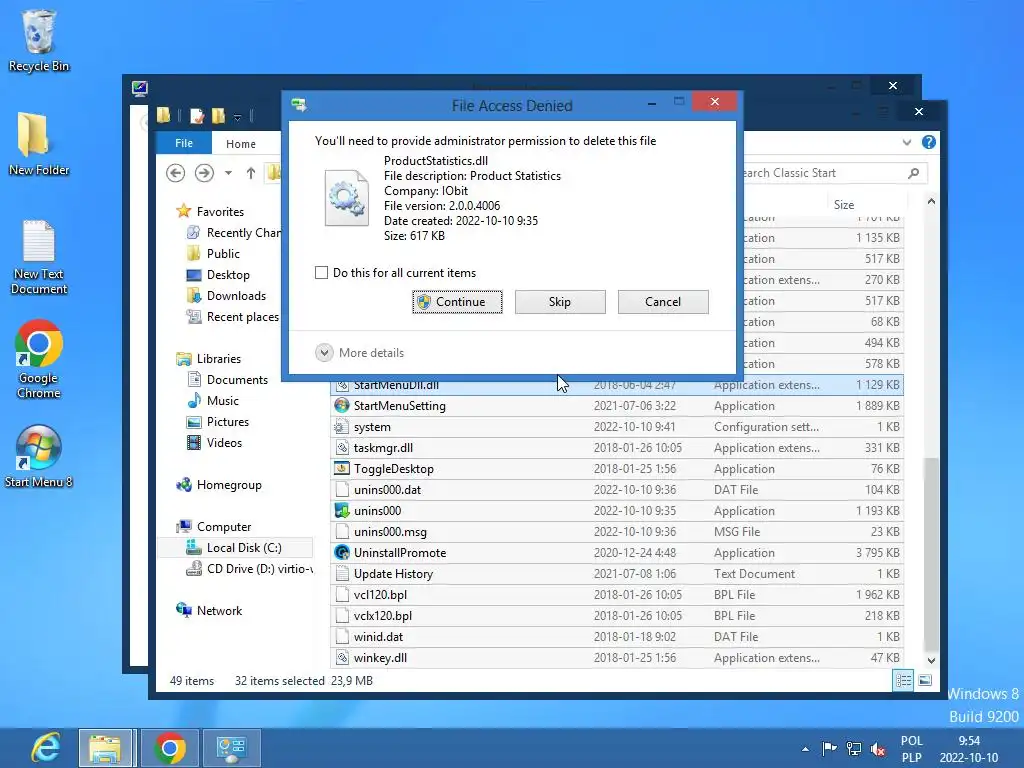The image size is (1024, 768).
Task: Click the unins000 application icon
Action: pos(342,511)
